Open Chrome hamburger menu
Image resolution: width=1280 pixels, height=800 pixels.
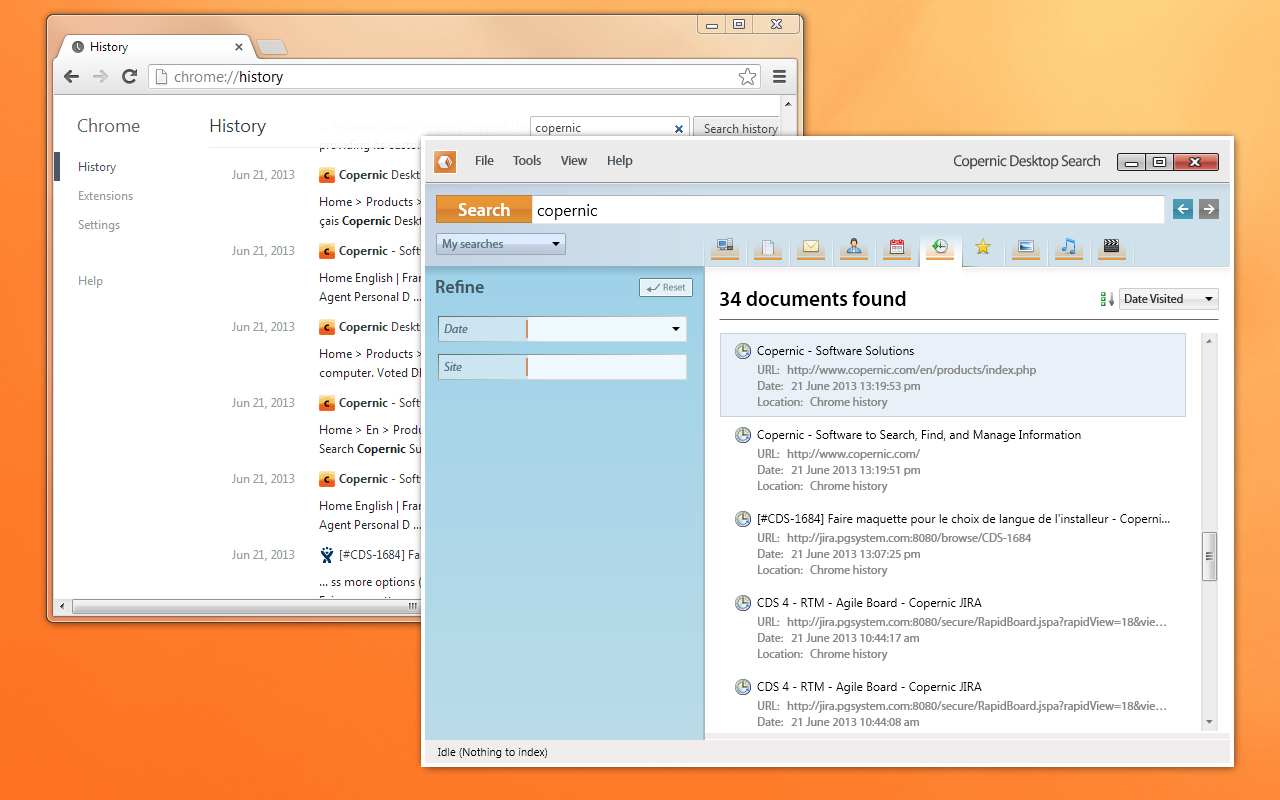coord(779,77)
